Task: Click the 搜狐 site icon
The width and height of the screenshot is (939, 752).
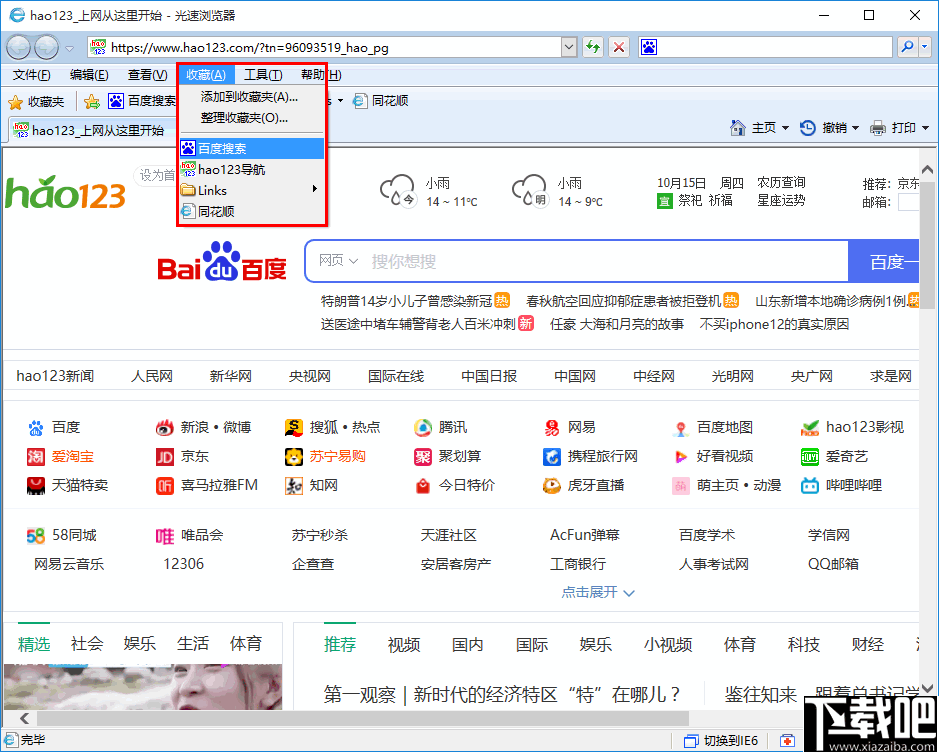Action: click(293, 427)
